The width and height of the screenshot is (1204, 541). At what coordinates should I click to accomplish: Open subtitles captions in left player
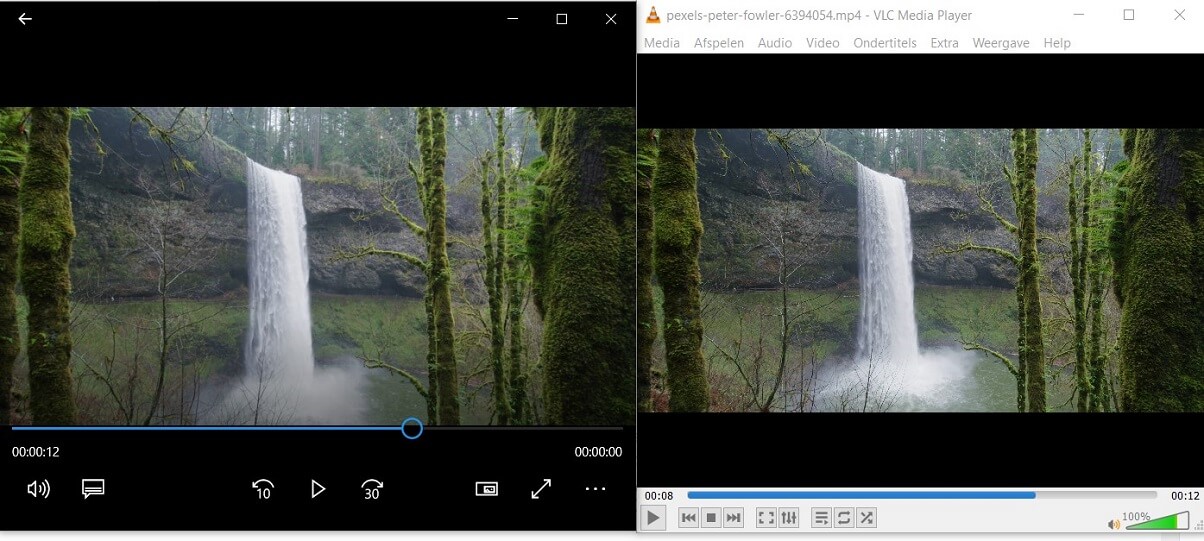(x=93, y=489)
